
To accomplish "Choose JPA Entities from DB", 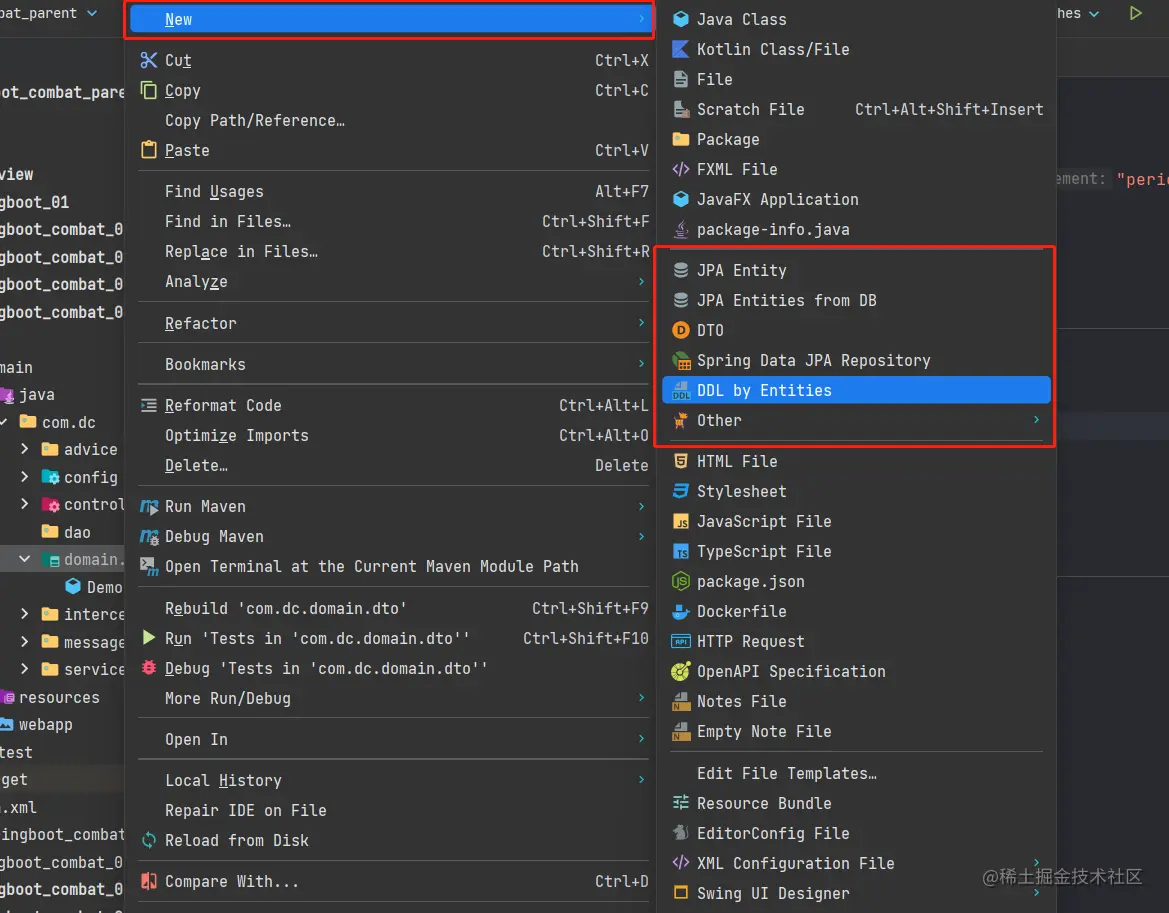I will click(x=856, y=300).
